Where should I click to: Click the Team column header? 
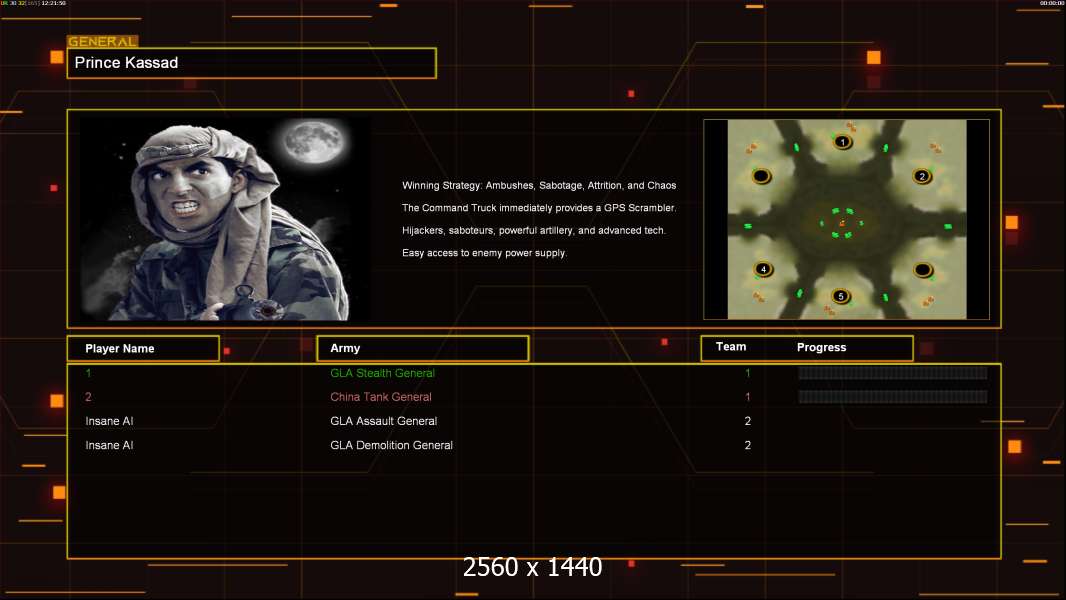[731, 347]
